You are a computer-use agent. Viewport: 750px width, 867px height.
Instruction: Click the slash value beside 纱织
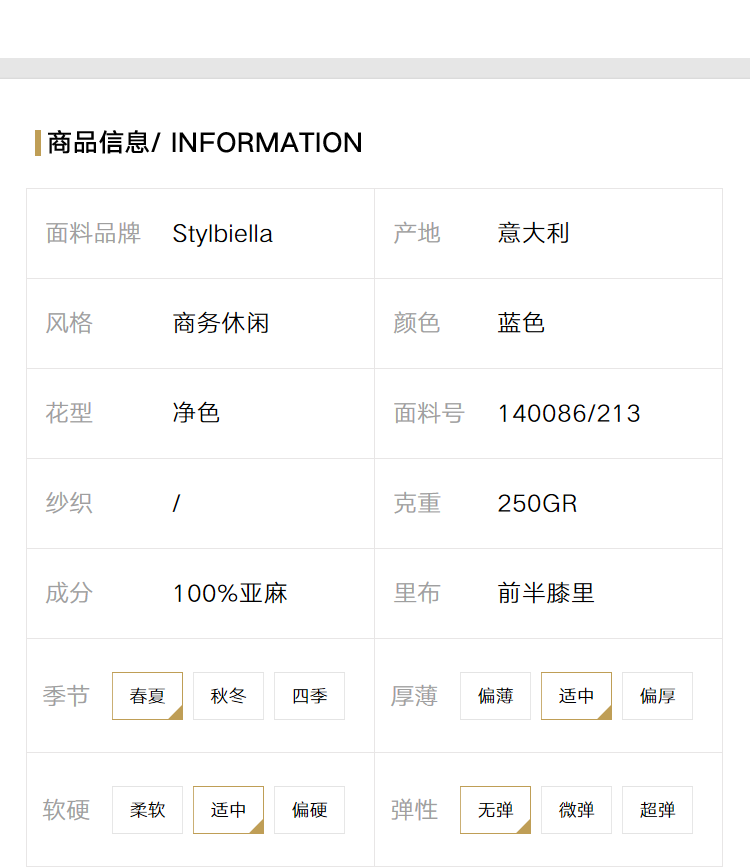pyautogui.click(x=176, y=503)
